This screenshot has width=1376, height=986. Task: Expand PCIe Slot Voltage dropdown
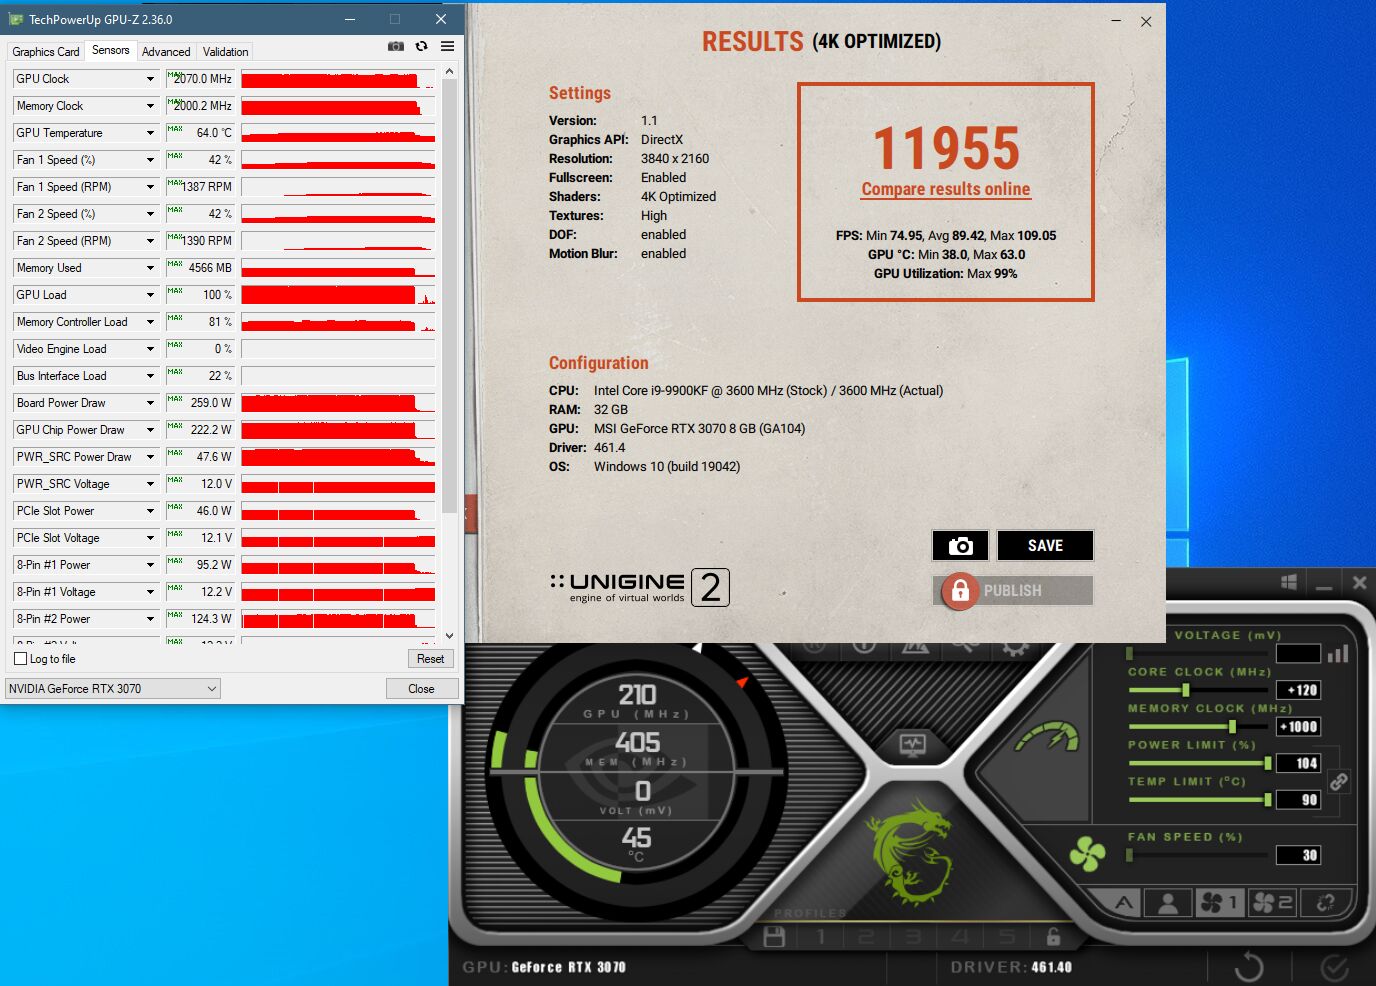click(x=150, y=538)
